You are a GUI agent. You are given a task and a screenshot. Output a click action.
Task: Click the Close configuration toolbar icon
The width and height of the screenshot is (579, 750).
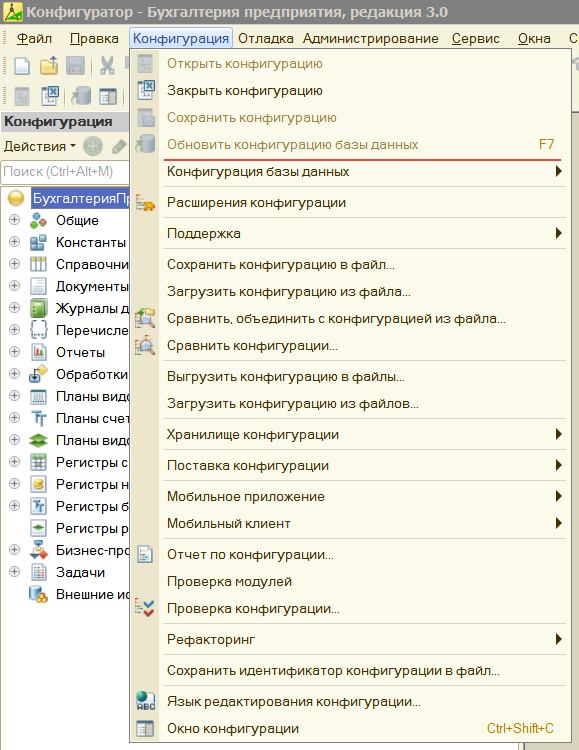49,96
